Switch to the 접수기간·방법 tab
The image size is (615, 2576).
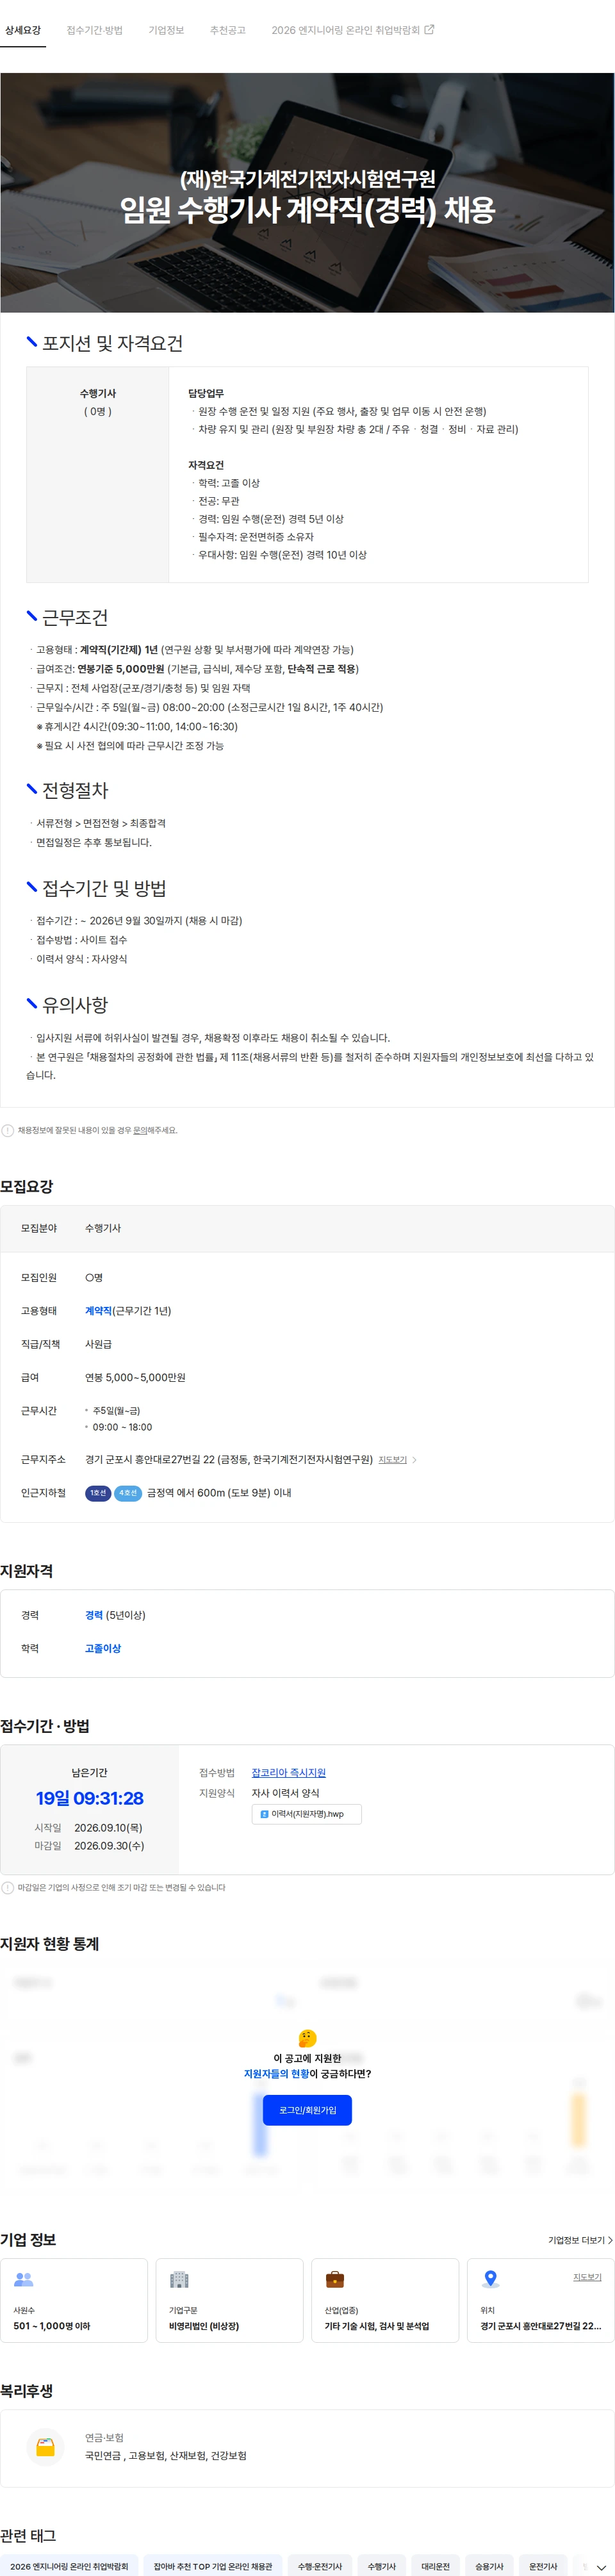pyautogui.click(x=94, y=30)
